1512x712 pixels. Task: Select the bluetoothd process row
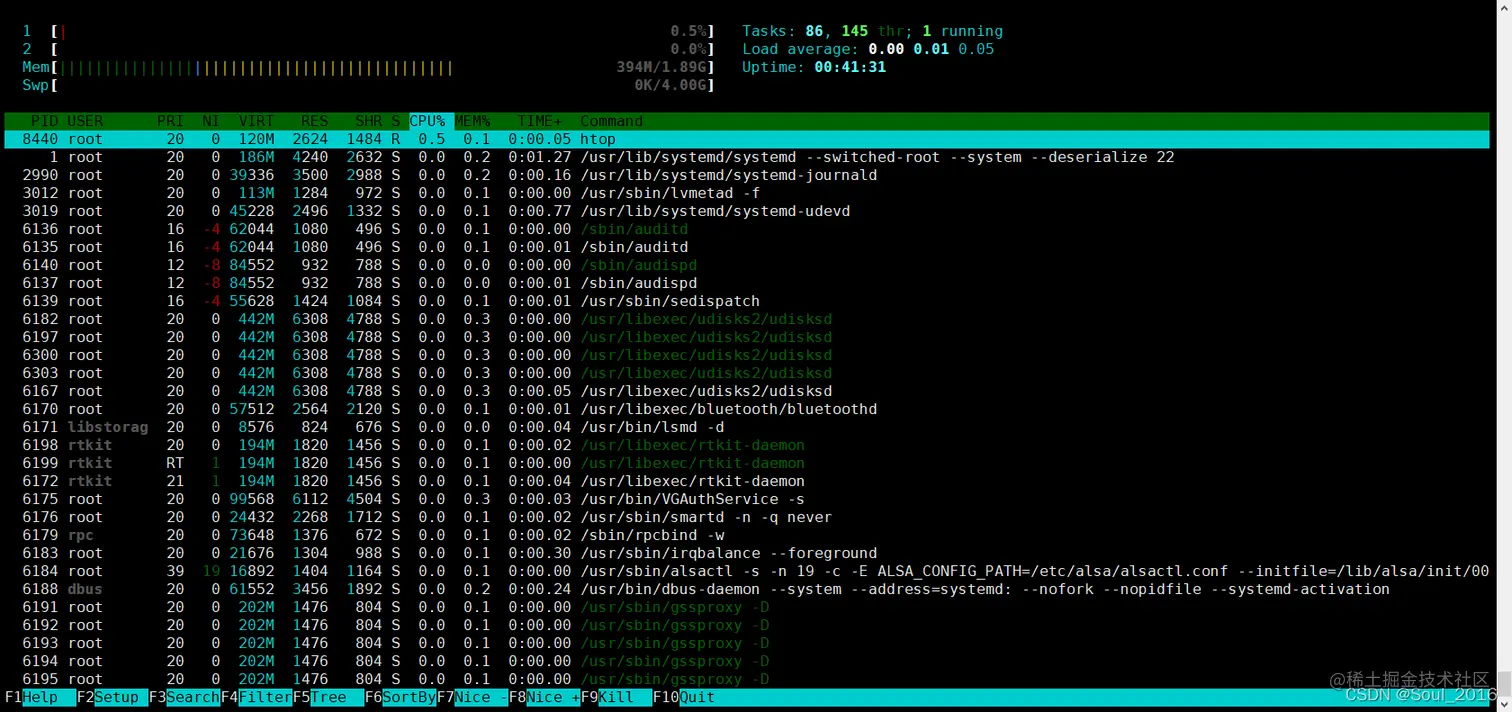point(747,409)
